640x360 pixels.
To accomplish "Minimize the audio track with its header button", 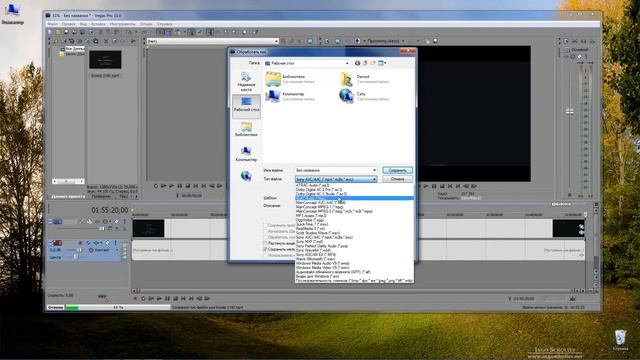I will click(50, 243).
